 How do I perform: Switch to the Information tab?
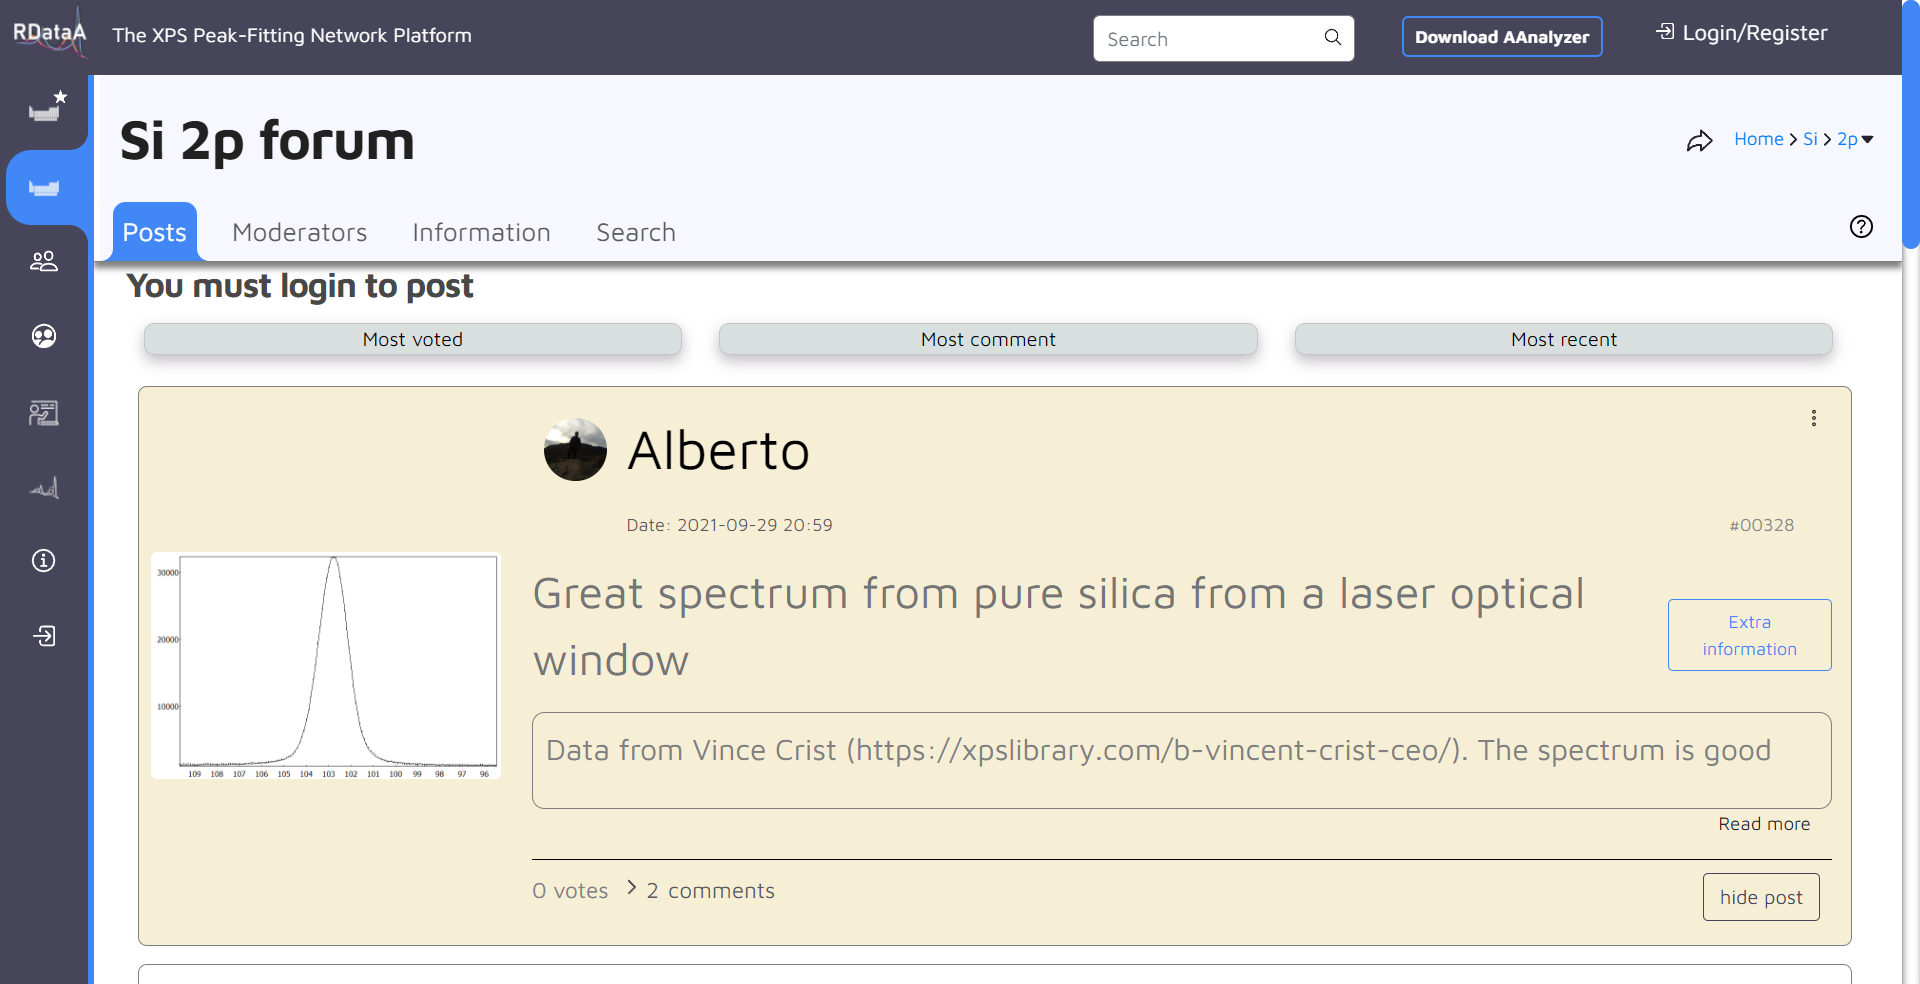tap(481, 233)
